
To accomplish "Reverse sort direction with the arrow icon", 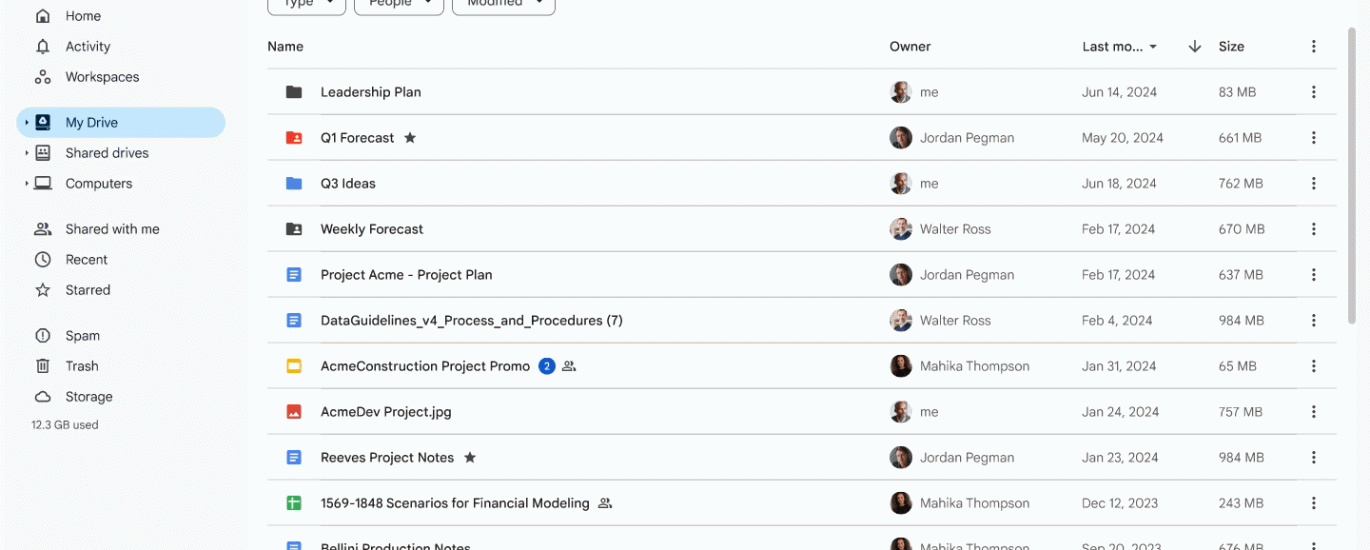I will (x=1194, y=46).
